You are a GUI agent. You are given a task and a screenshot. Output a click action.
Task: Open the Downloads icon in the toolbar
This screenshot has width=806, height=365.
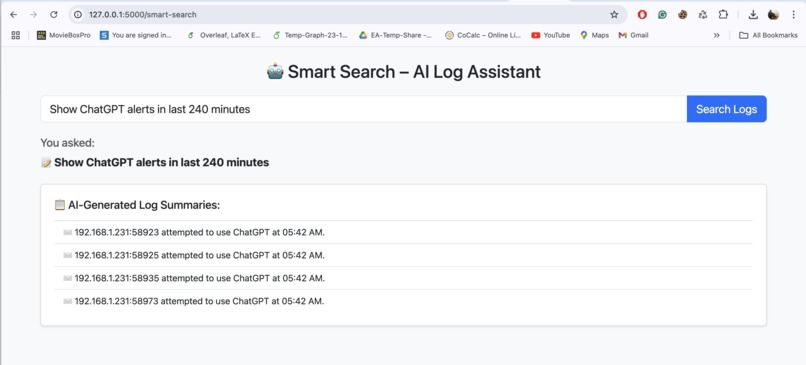(753, 15)
